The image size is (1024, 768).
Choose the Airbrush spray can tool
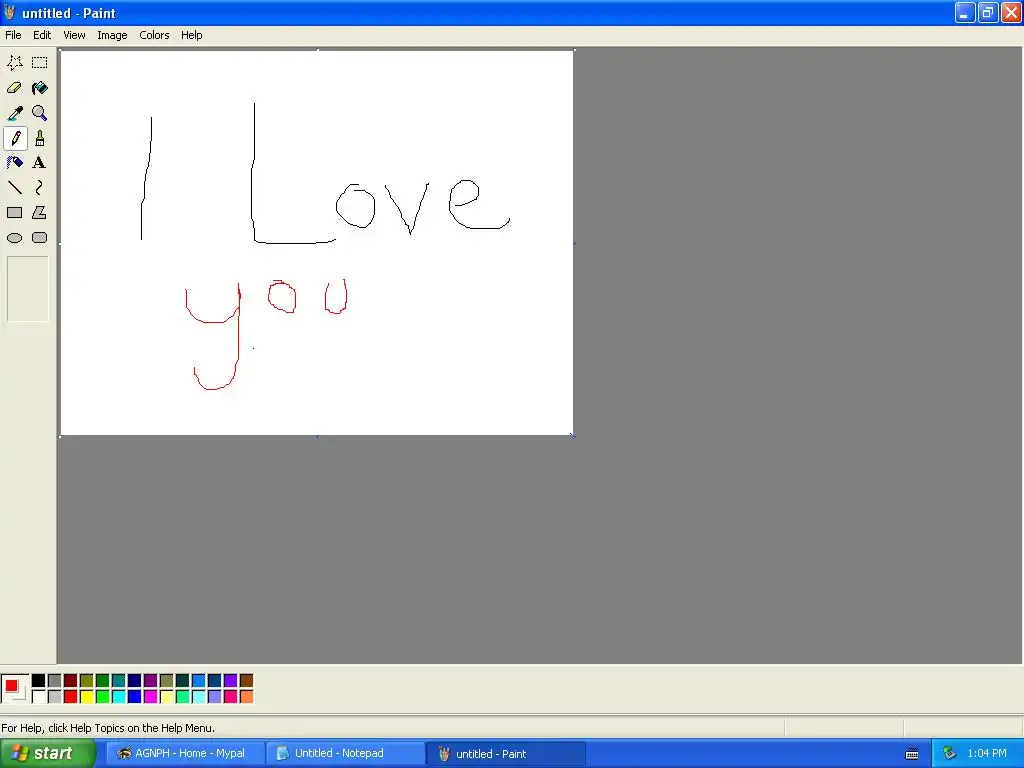[x=14, y=163]
